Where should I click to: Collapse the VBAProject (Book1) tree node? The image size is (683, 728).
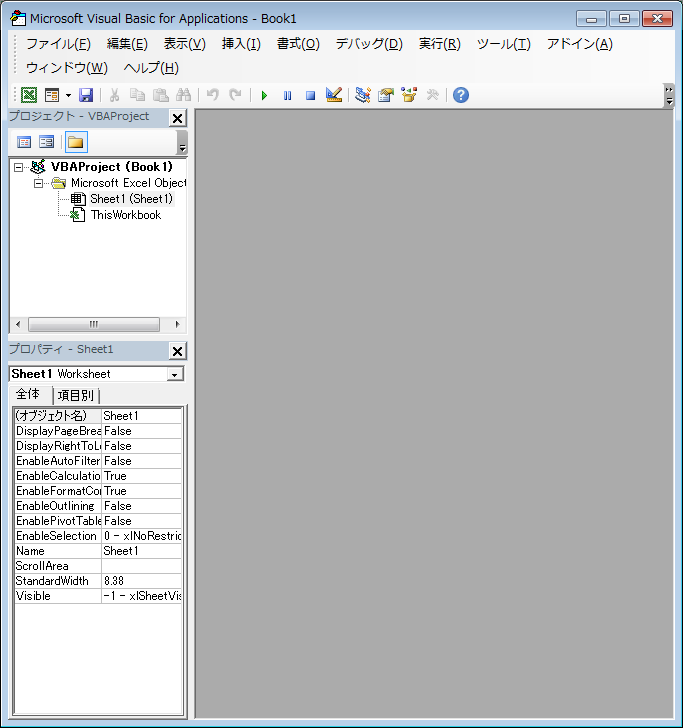(x=18, y=167)
